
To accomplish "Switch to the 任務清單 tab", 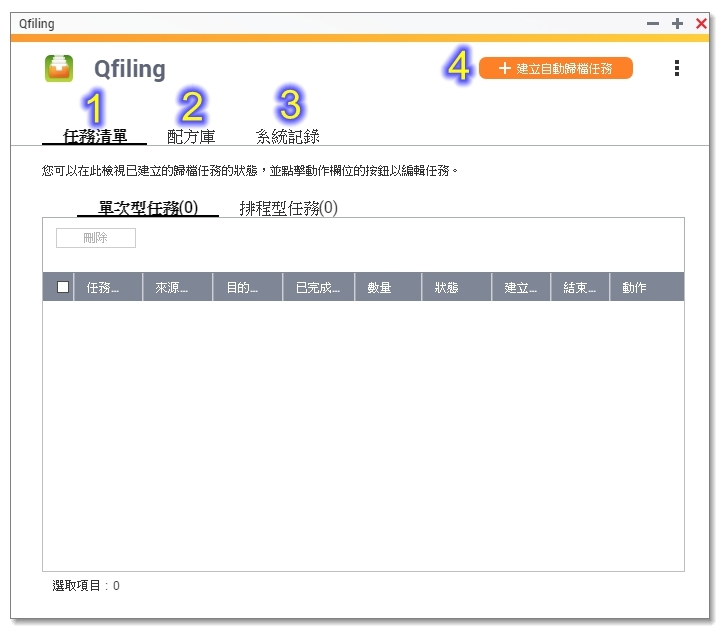I will point(95,136).
